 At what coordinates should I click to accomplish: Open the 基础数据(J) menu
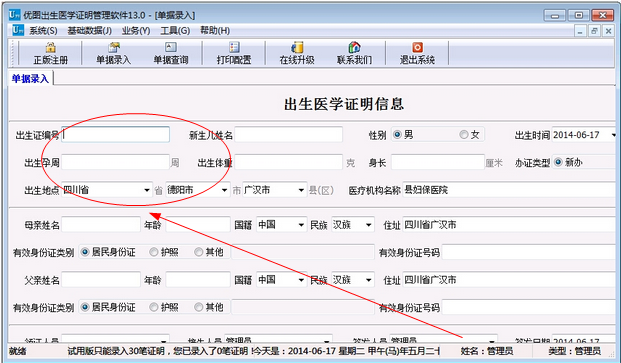pos(90,31)
